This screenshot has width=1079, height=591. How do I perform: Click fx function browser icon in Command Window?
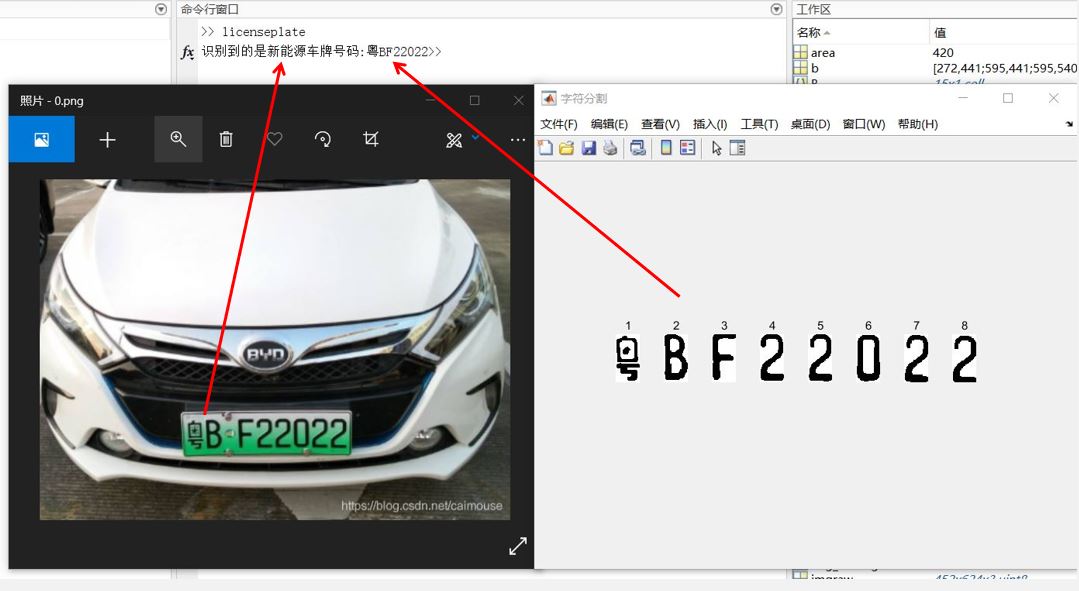point(187,52)
